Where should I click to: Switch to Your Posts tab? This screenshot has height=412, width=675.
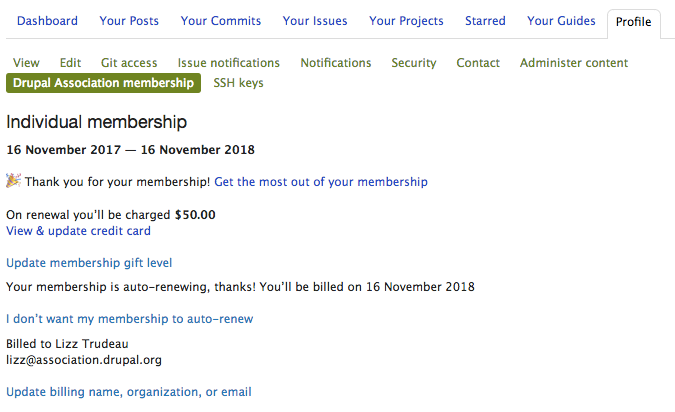click(x=129, y=21)
